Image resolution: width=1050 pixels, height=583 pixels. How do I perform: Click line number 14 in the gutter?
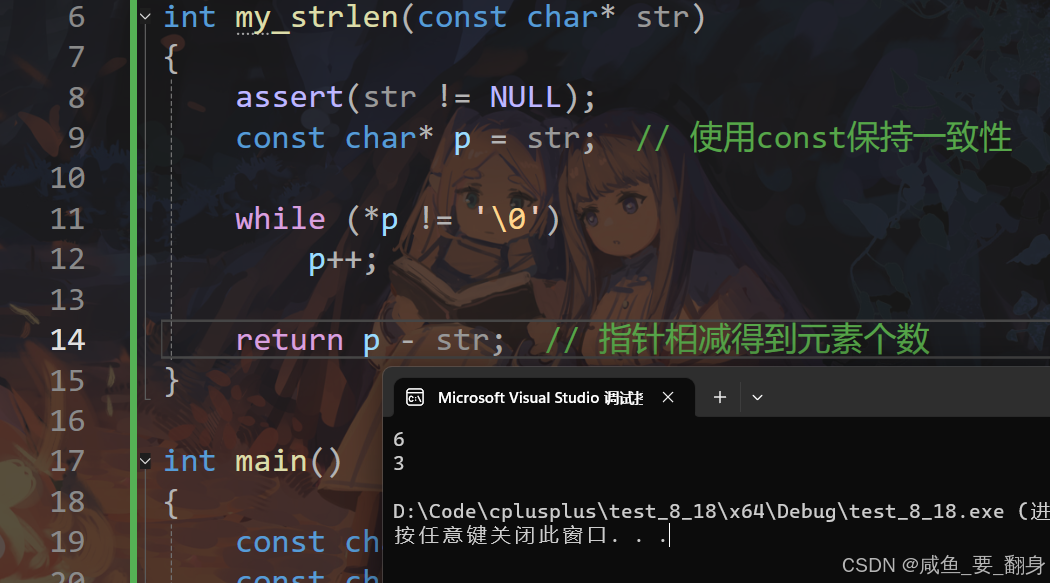pyautogui.click(x=68, y=340)
